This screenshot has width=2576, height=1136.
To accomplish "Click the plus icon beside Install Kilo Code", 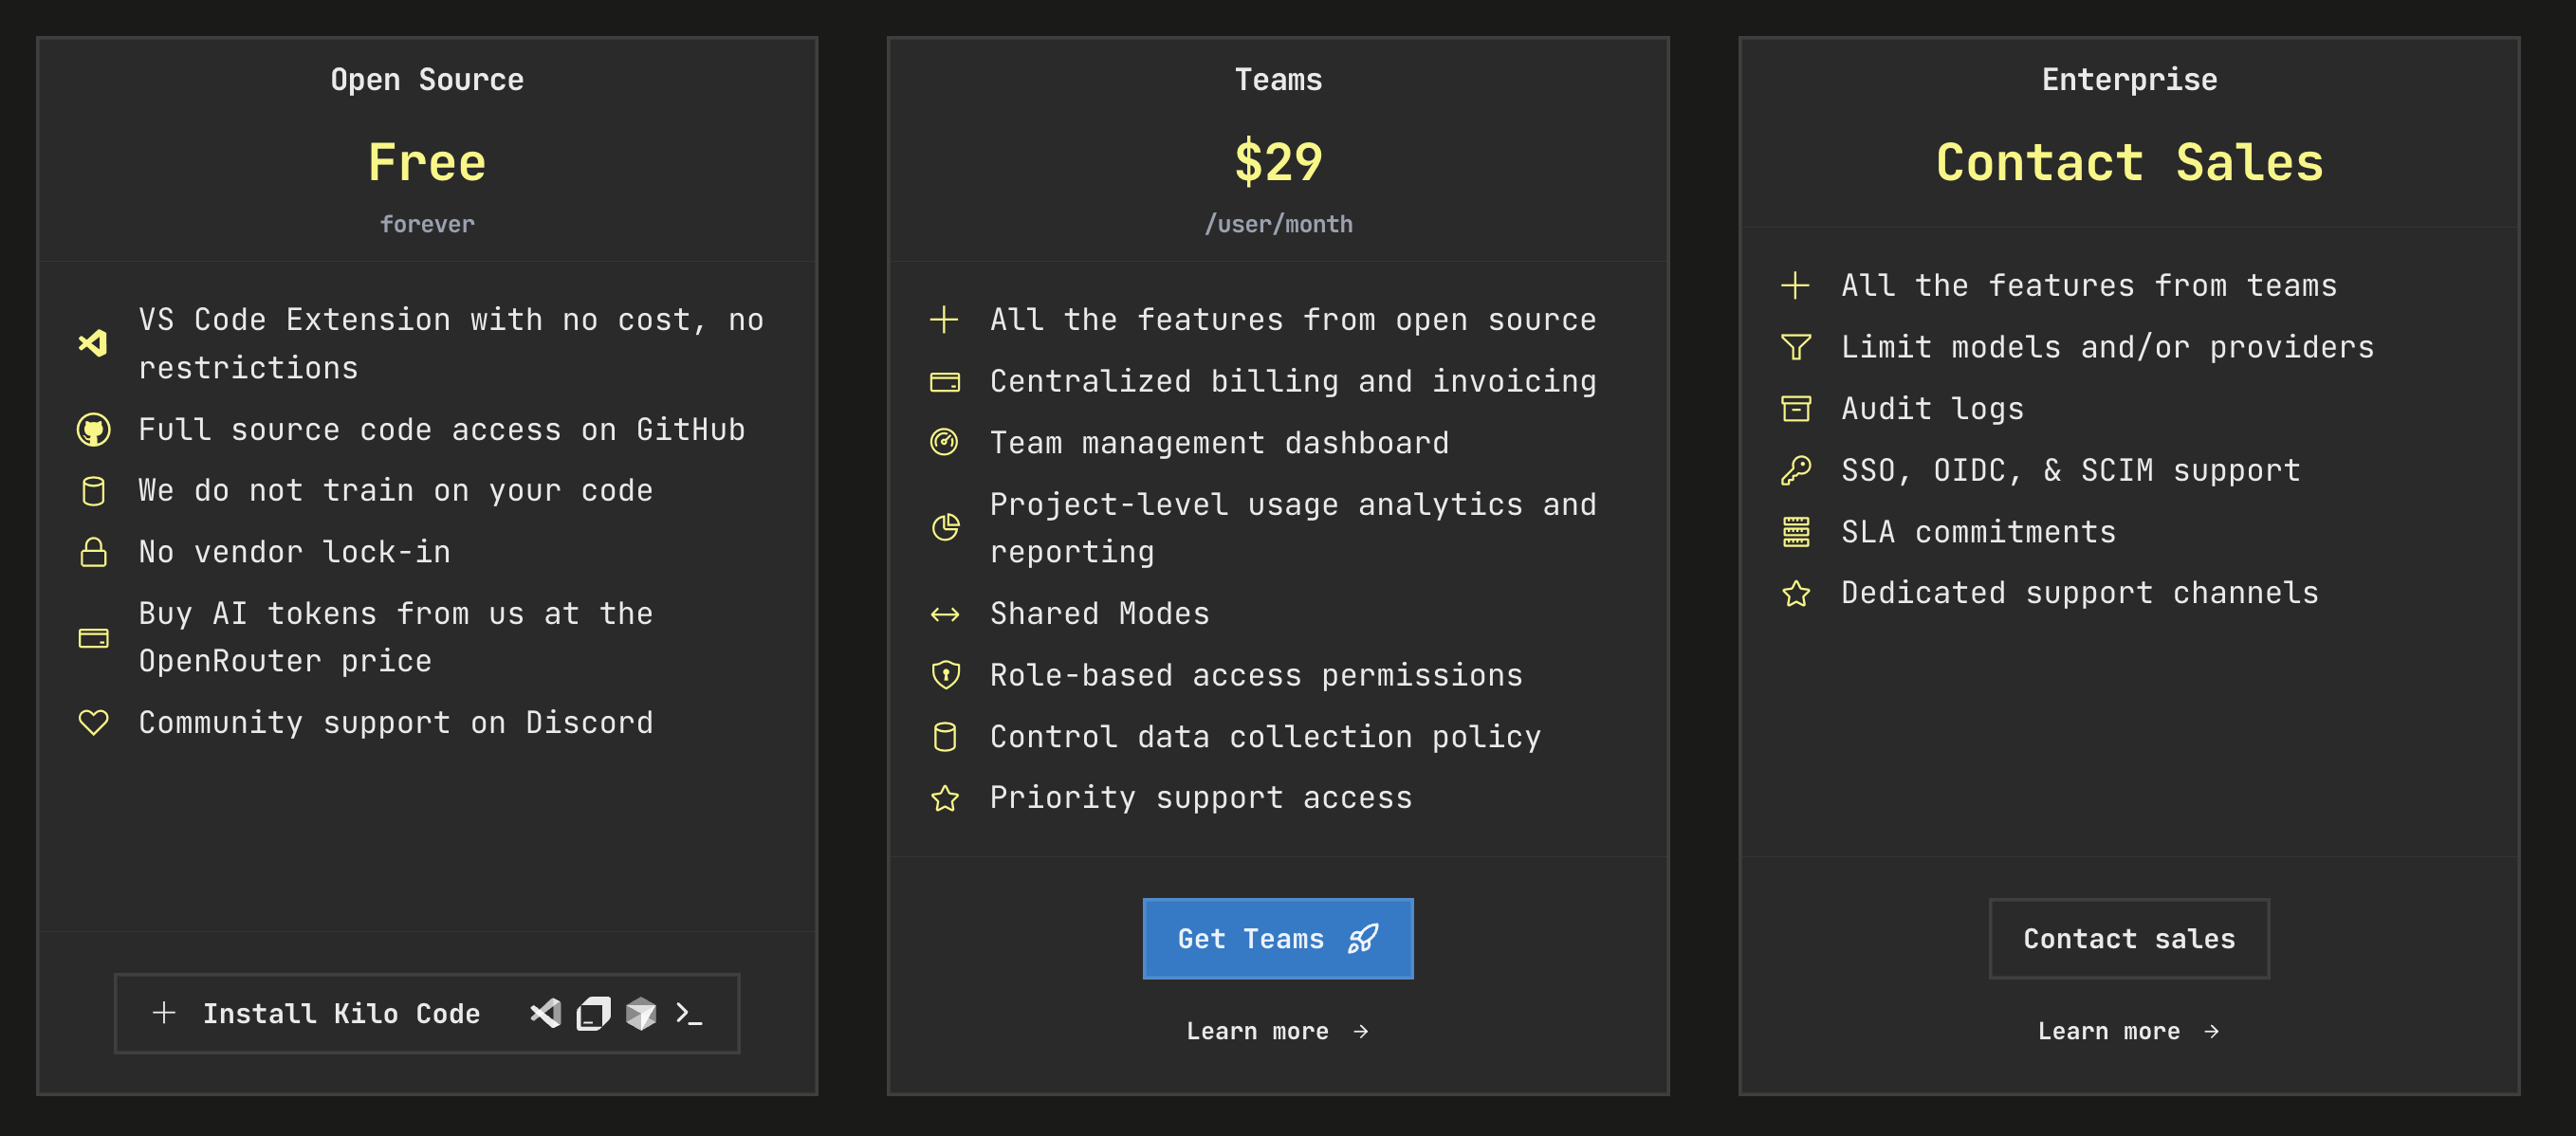I will coord(163,1013).
